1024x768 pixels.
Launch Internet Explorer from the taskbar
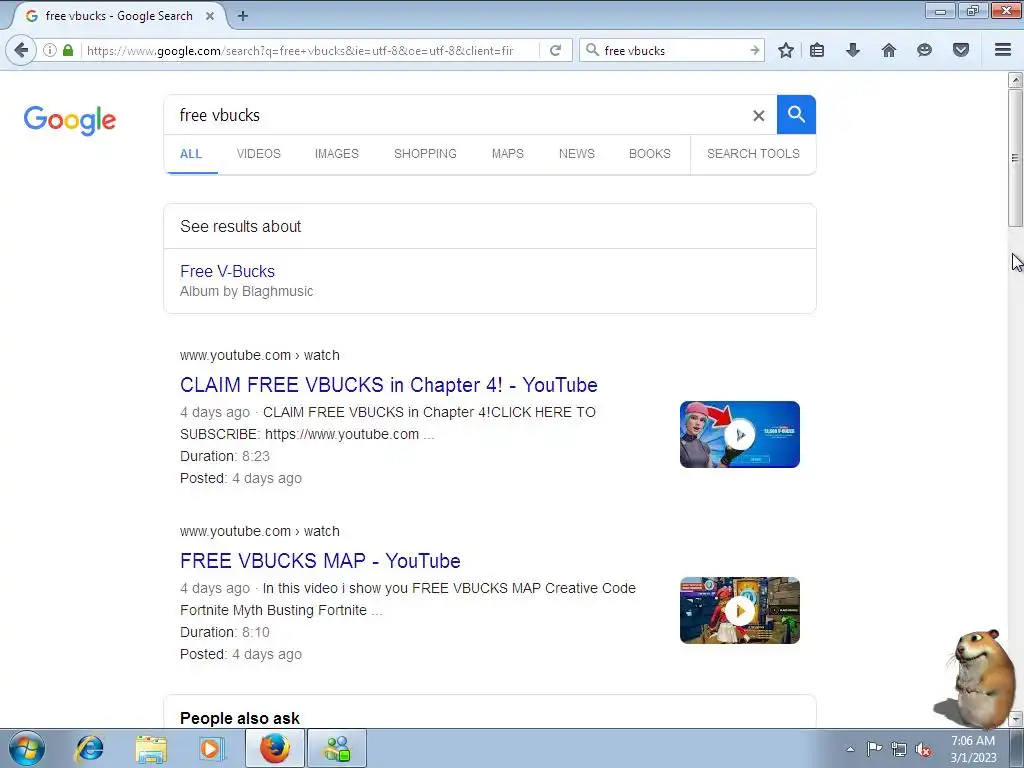tap(89, 748)
